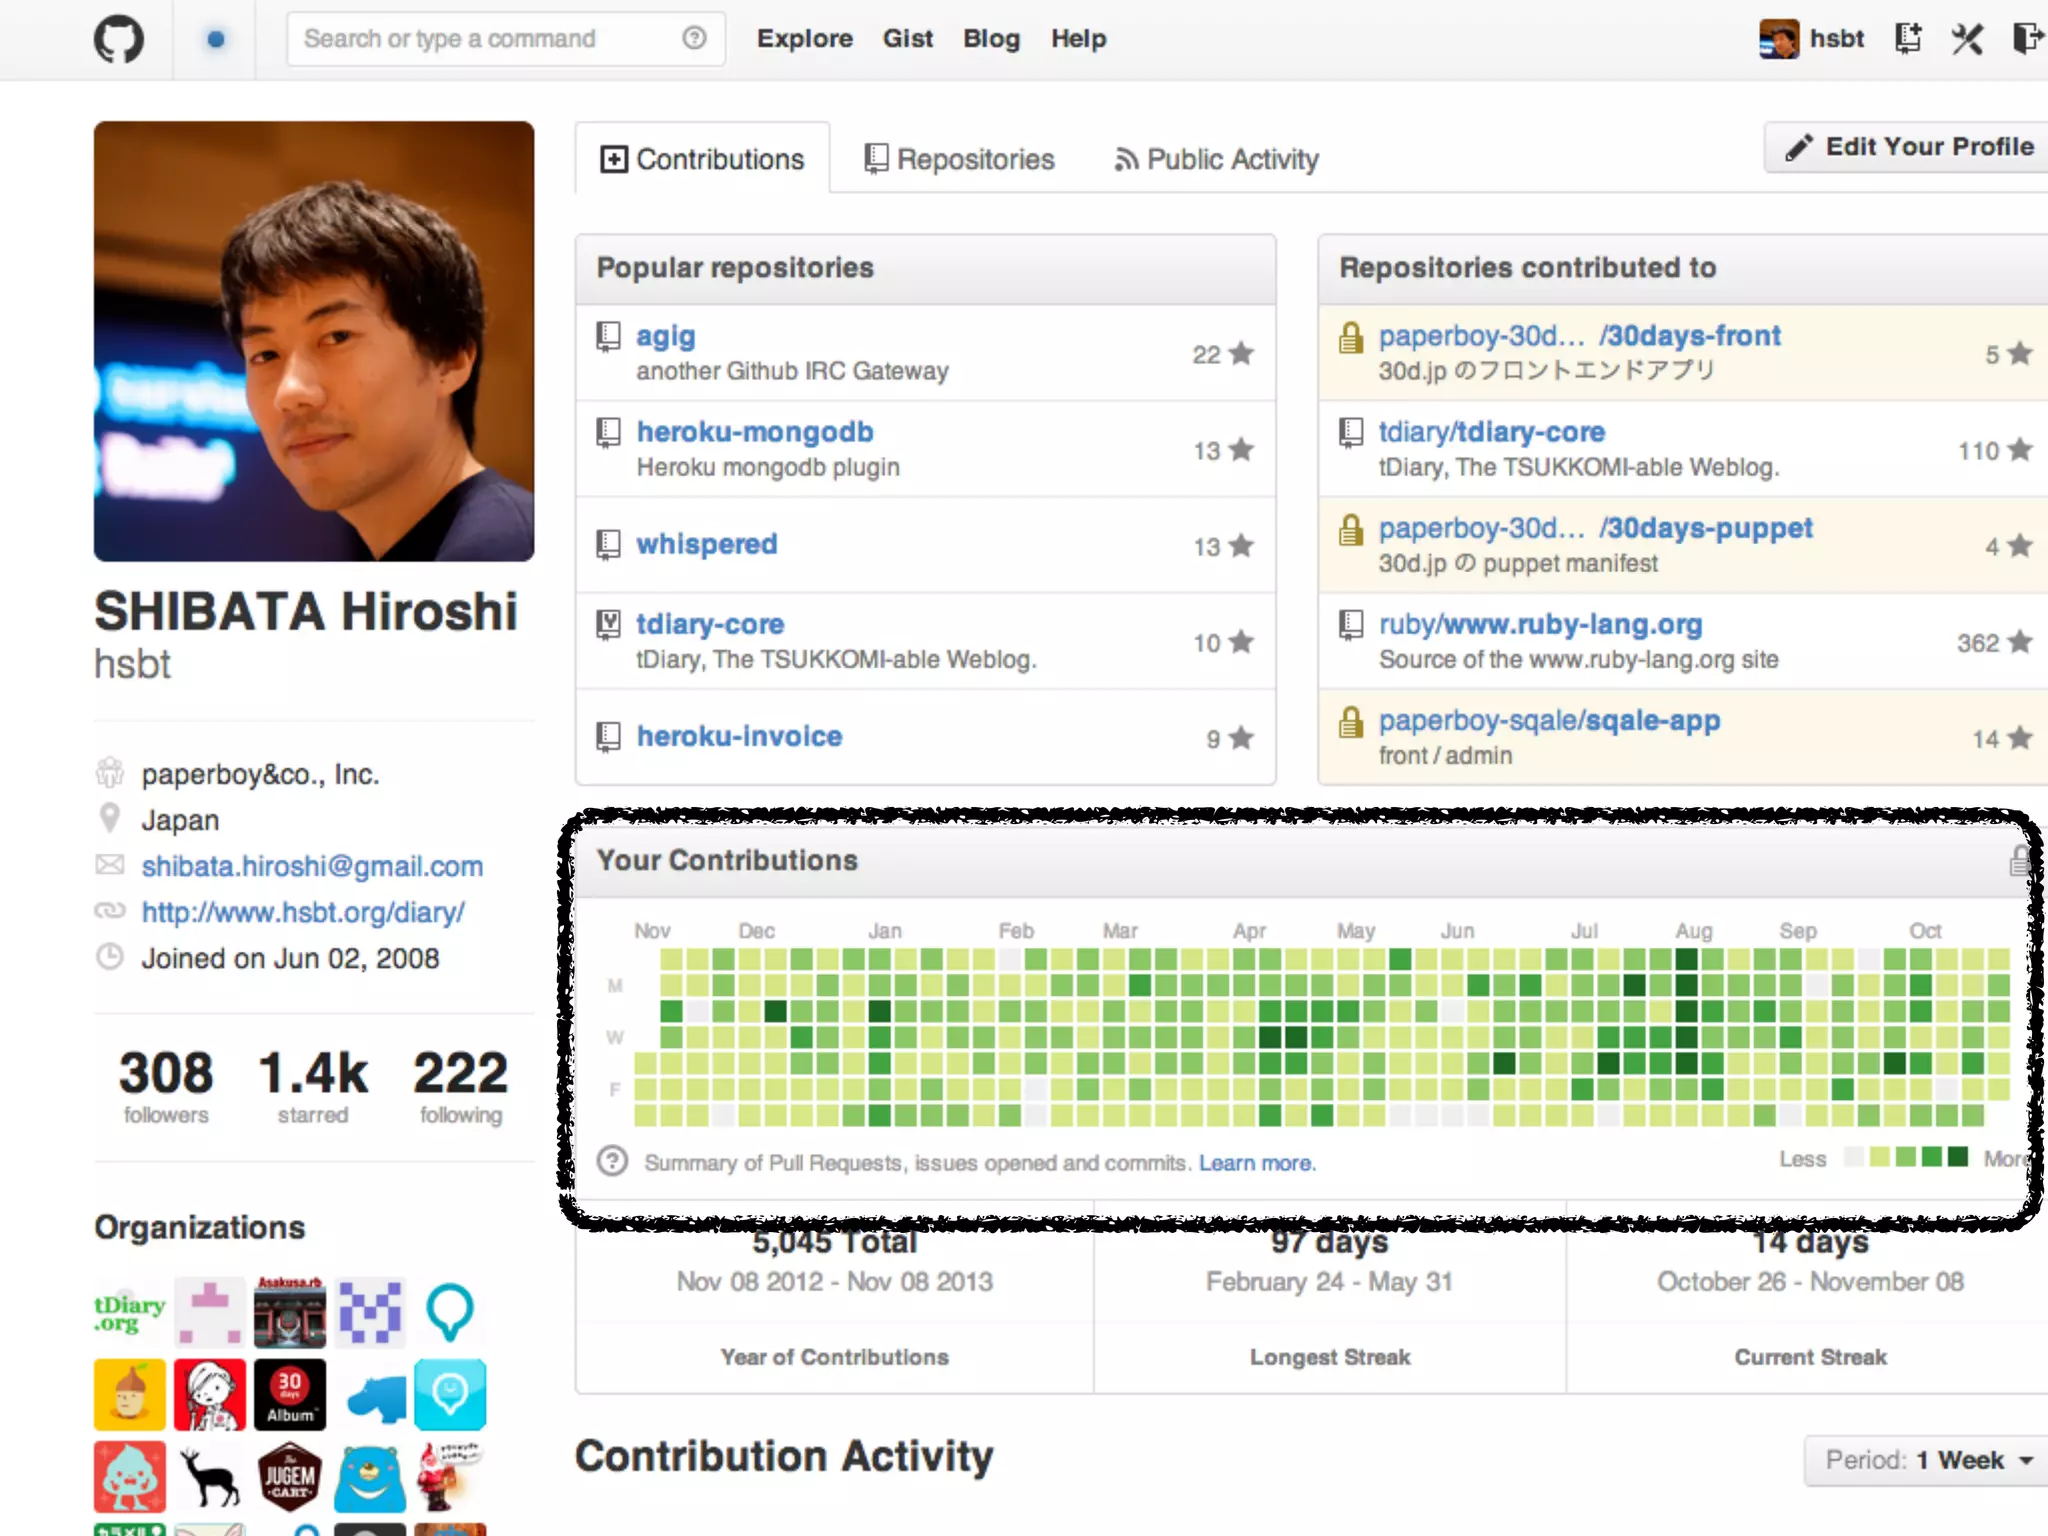Open the 30days Album organization icon
The image size is (2048, 1536).
tap(290, 1394)
